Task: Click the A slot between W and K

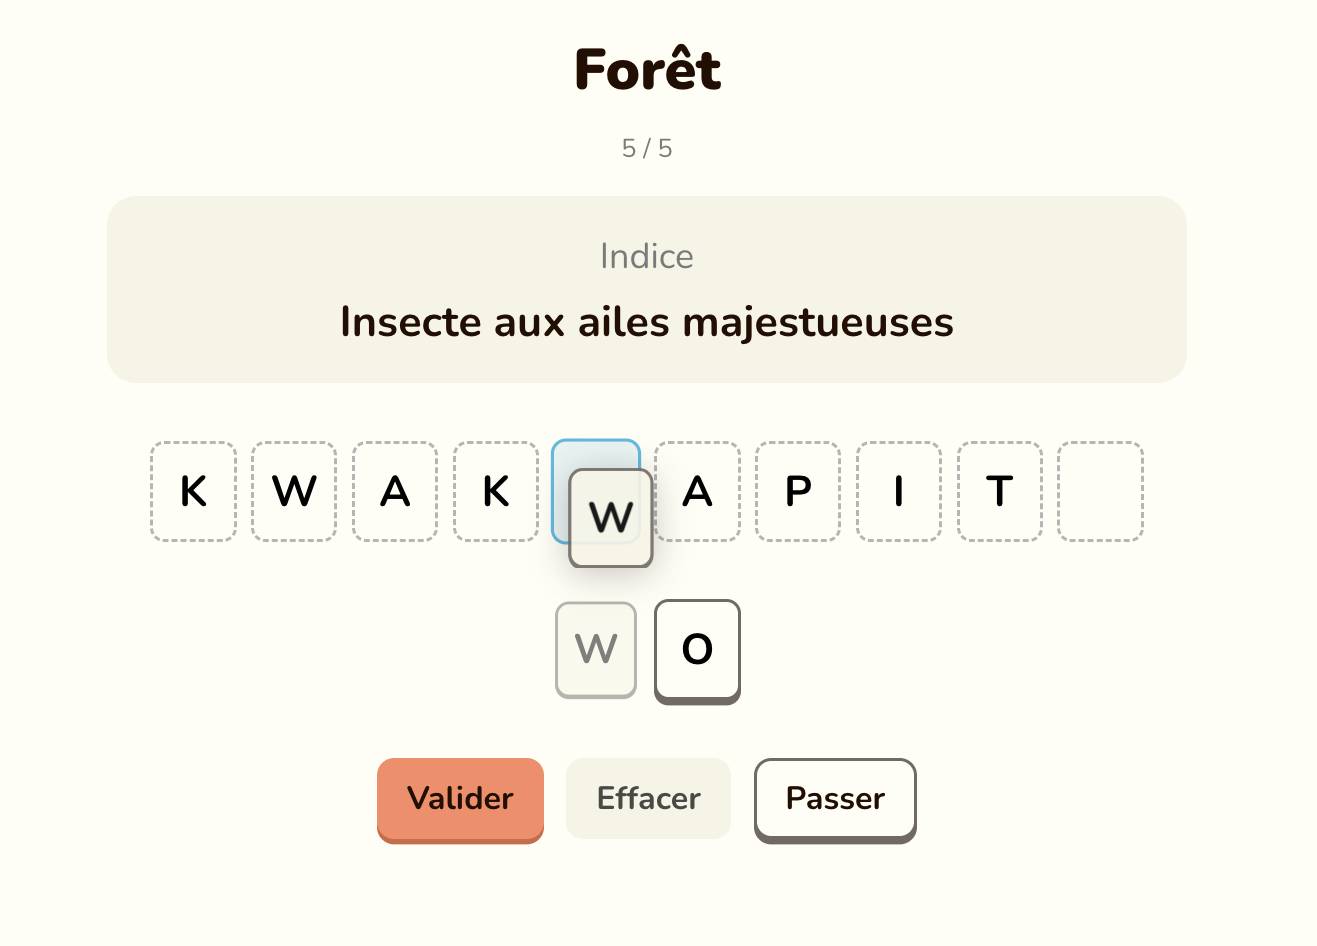Action: click(395, 491)
